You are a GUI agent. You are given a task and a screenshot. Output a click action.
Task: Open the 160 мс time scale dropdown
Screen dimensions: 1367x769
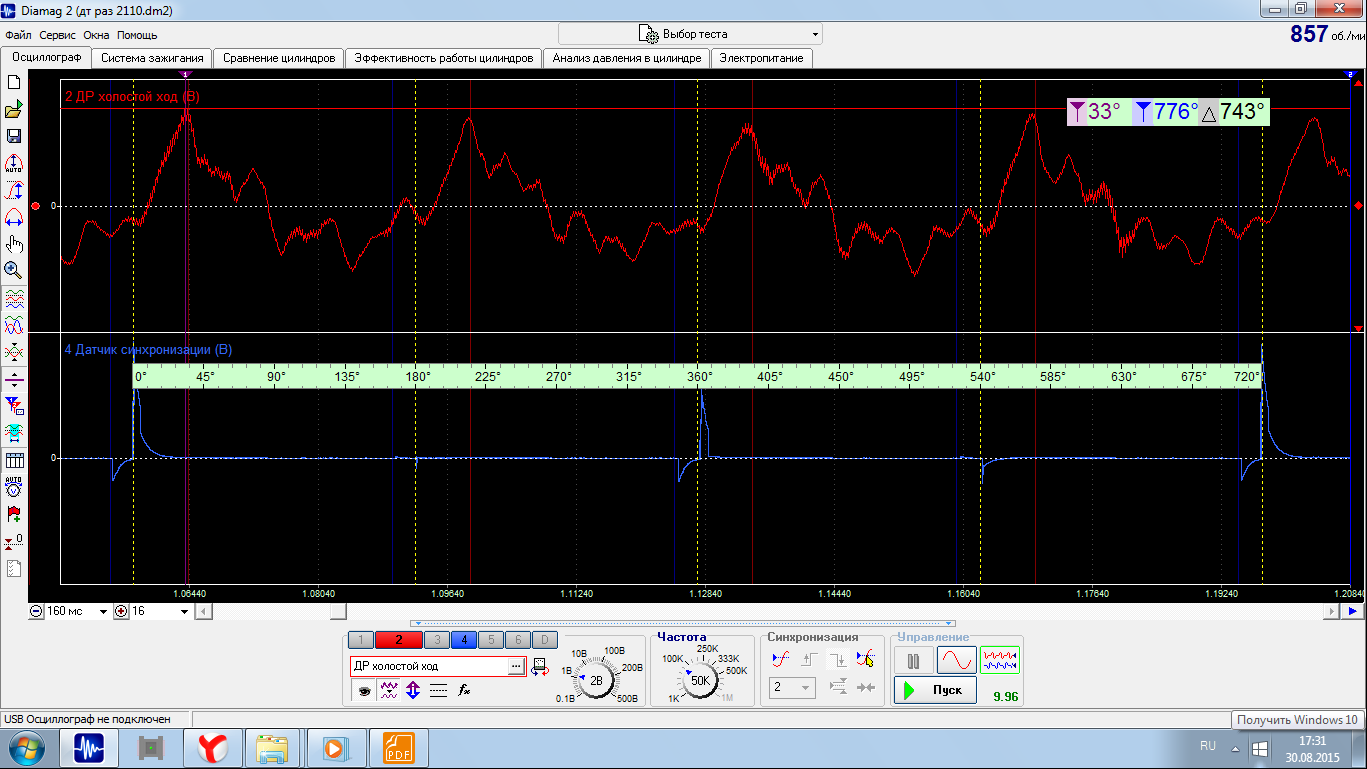tap(103, 612)
